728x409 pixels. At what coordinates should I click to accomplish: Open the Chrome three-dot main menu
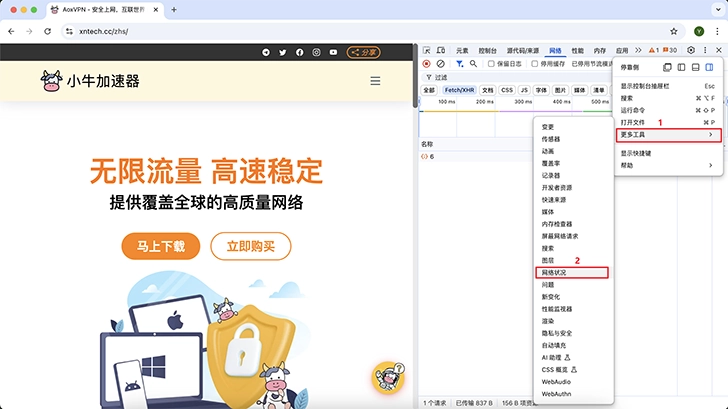[x=717, y=31]
